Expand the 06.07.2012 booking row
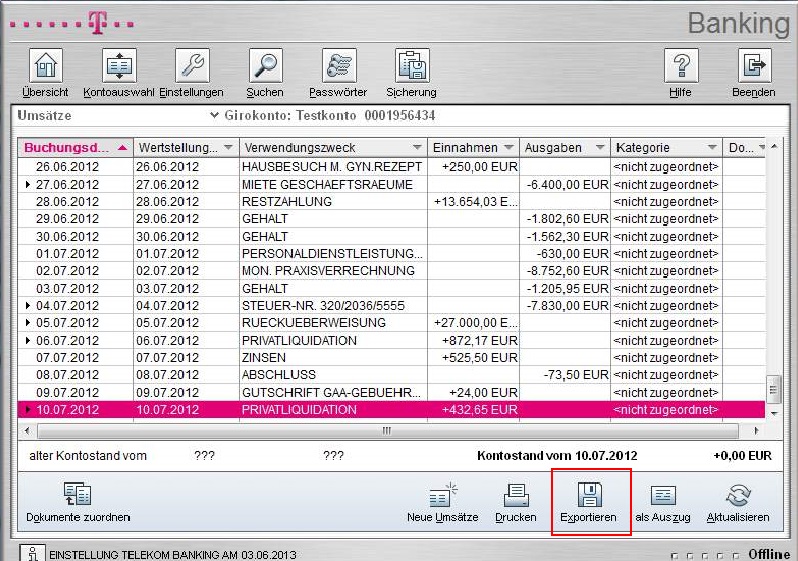 click(x=27, y=340)
